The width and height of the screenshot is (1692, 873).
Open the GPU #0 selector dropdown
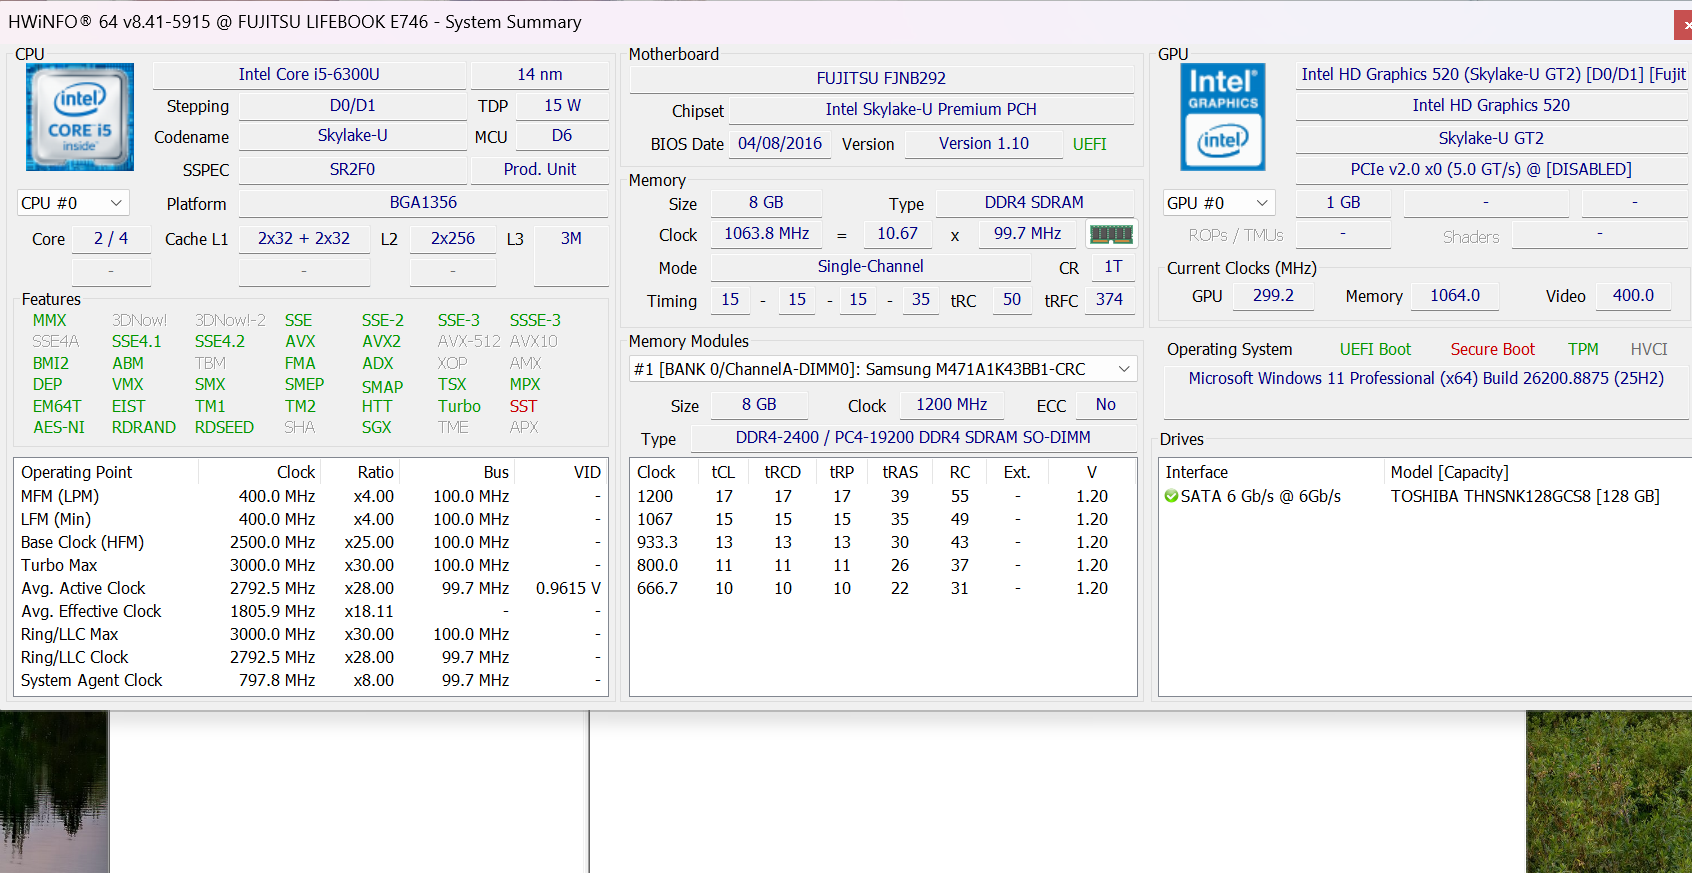1219,203
